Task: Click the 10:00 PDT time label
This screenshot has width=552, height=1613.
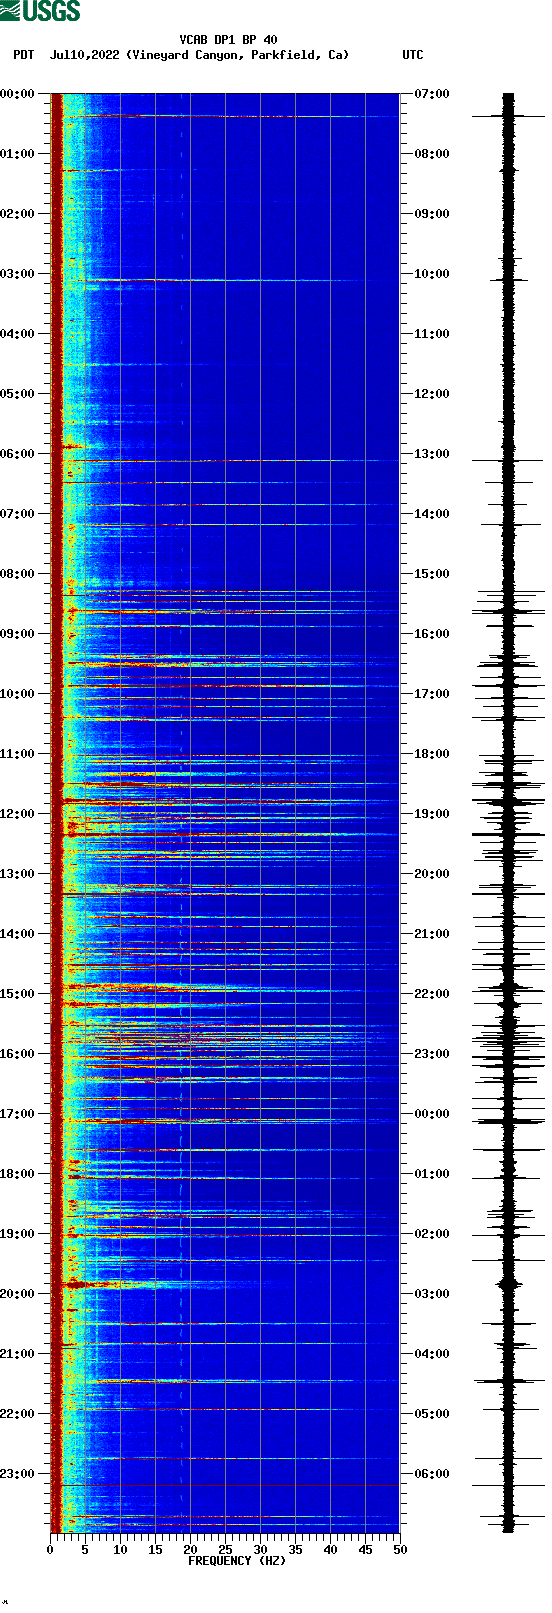Action: point(17,694)
